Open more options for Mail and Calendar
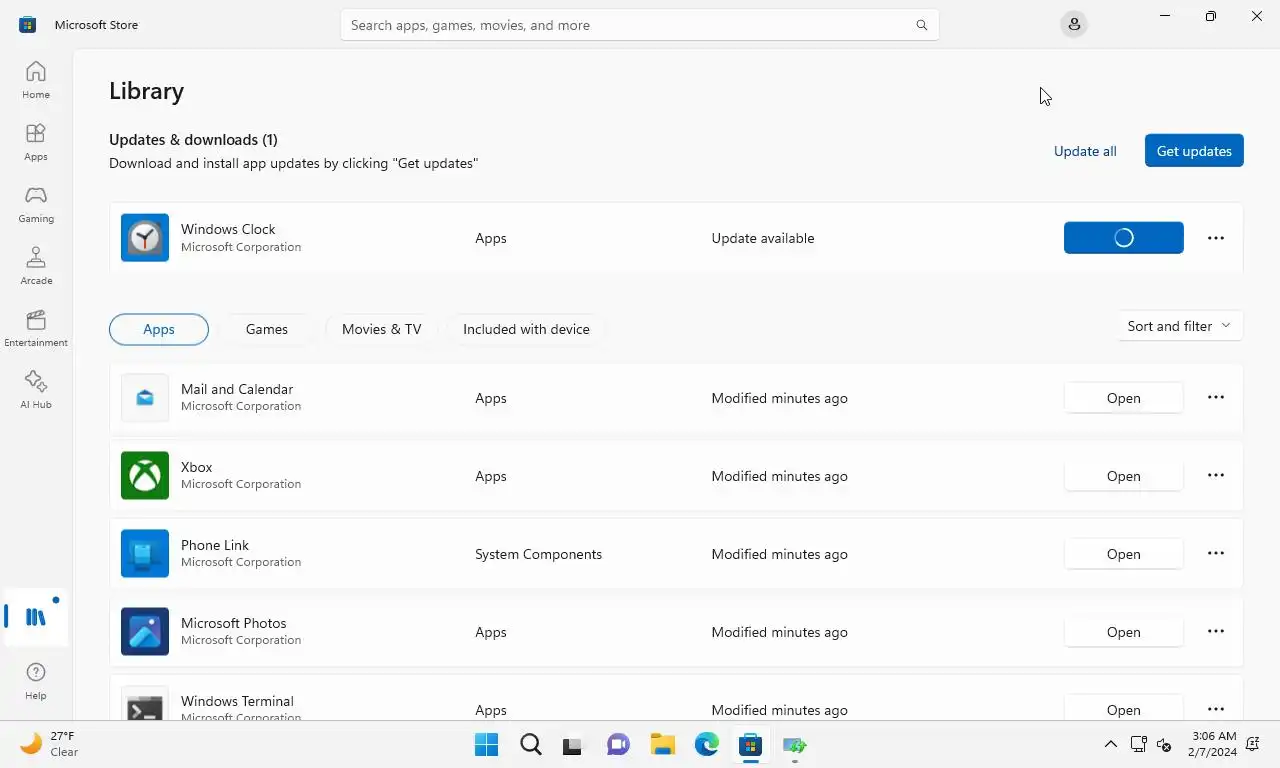The image size is (1280, 768). (1216, 398)
